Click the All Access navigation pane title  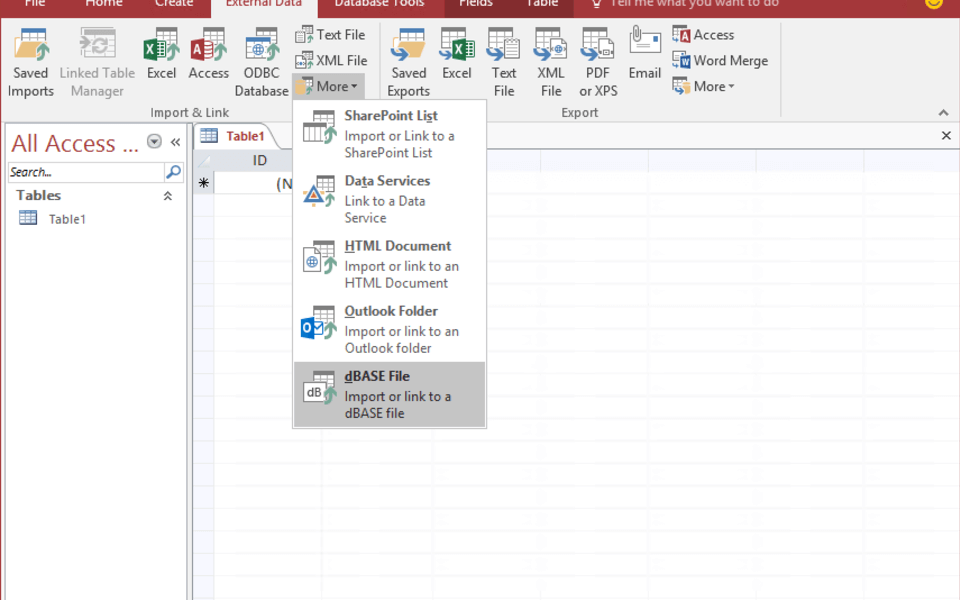(75, 143)
